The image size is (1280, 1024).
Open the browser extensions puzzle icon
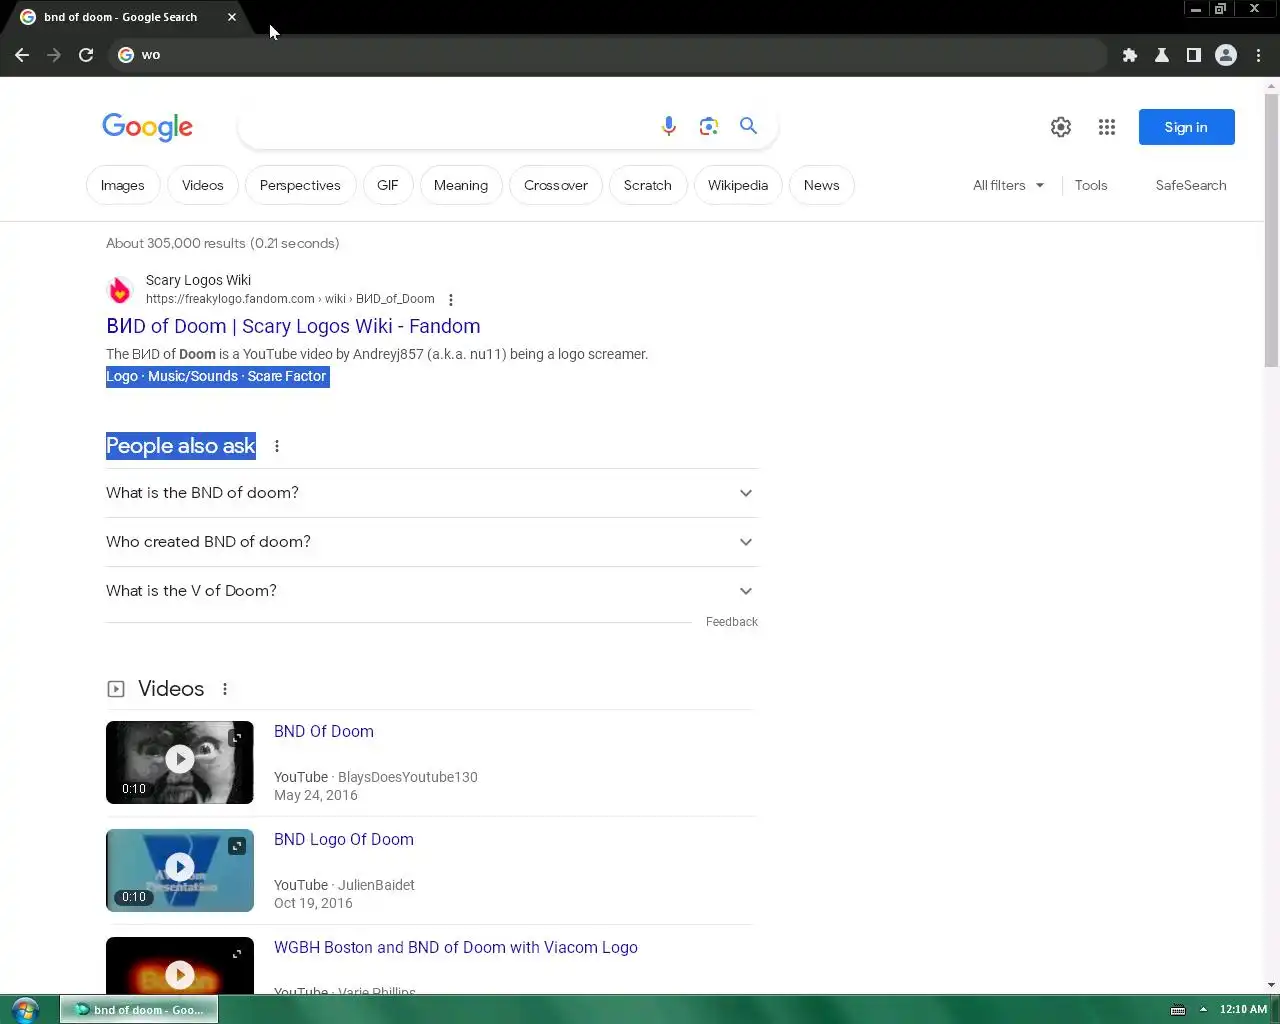[1130, 55]
